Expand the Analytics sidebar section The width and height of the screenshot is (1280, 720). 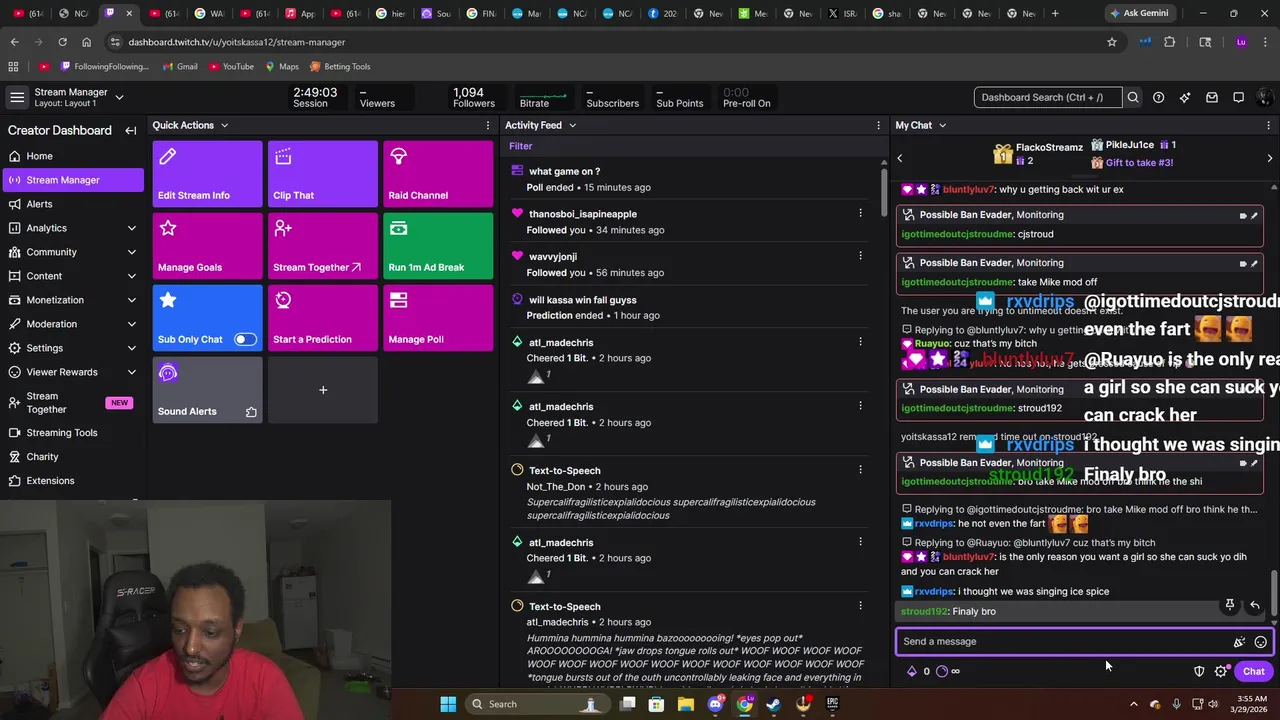[x=131, y=228]
